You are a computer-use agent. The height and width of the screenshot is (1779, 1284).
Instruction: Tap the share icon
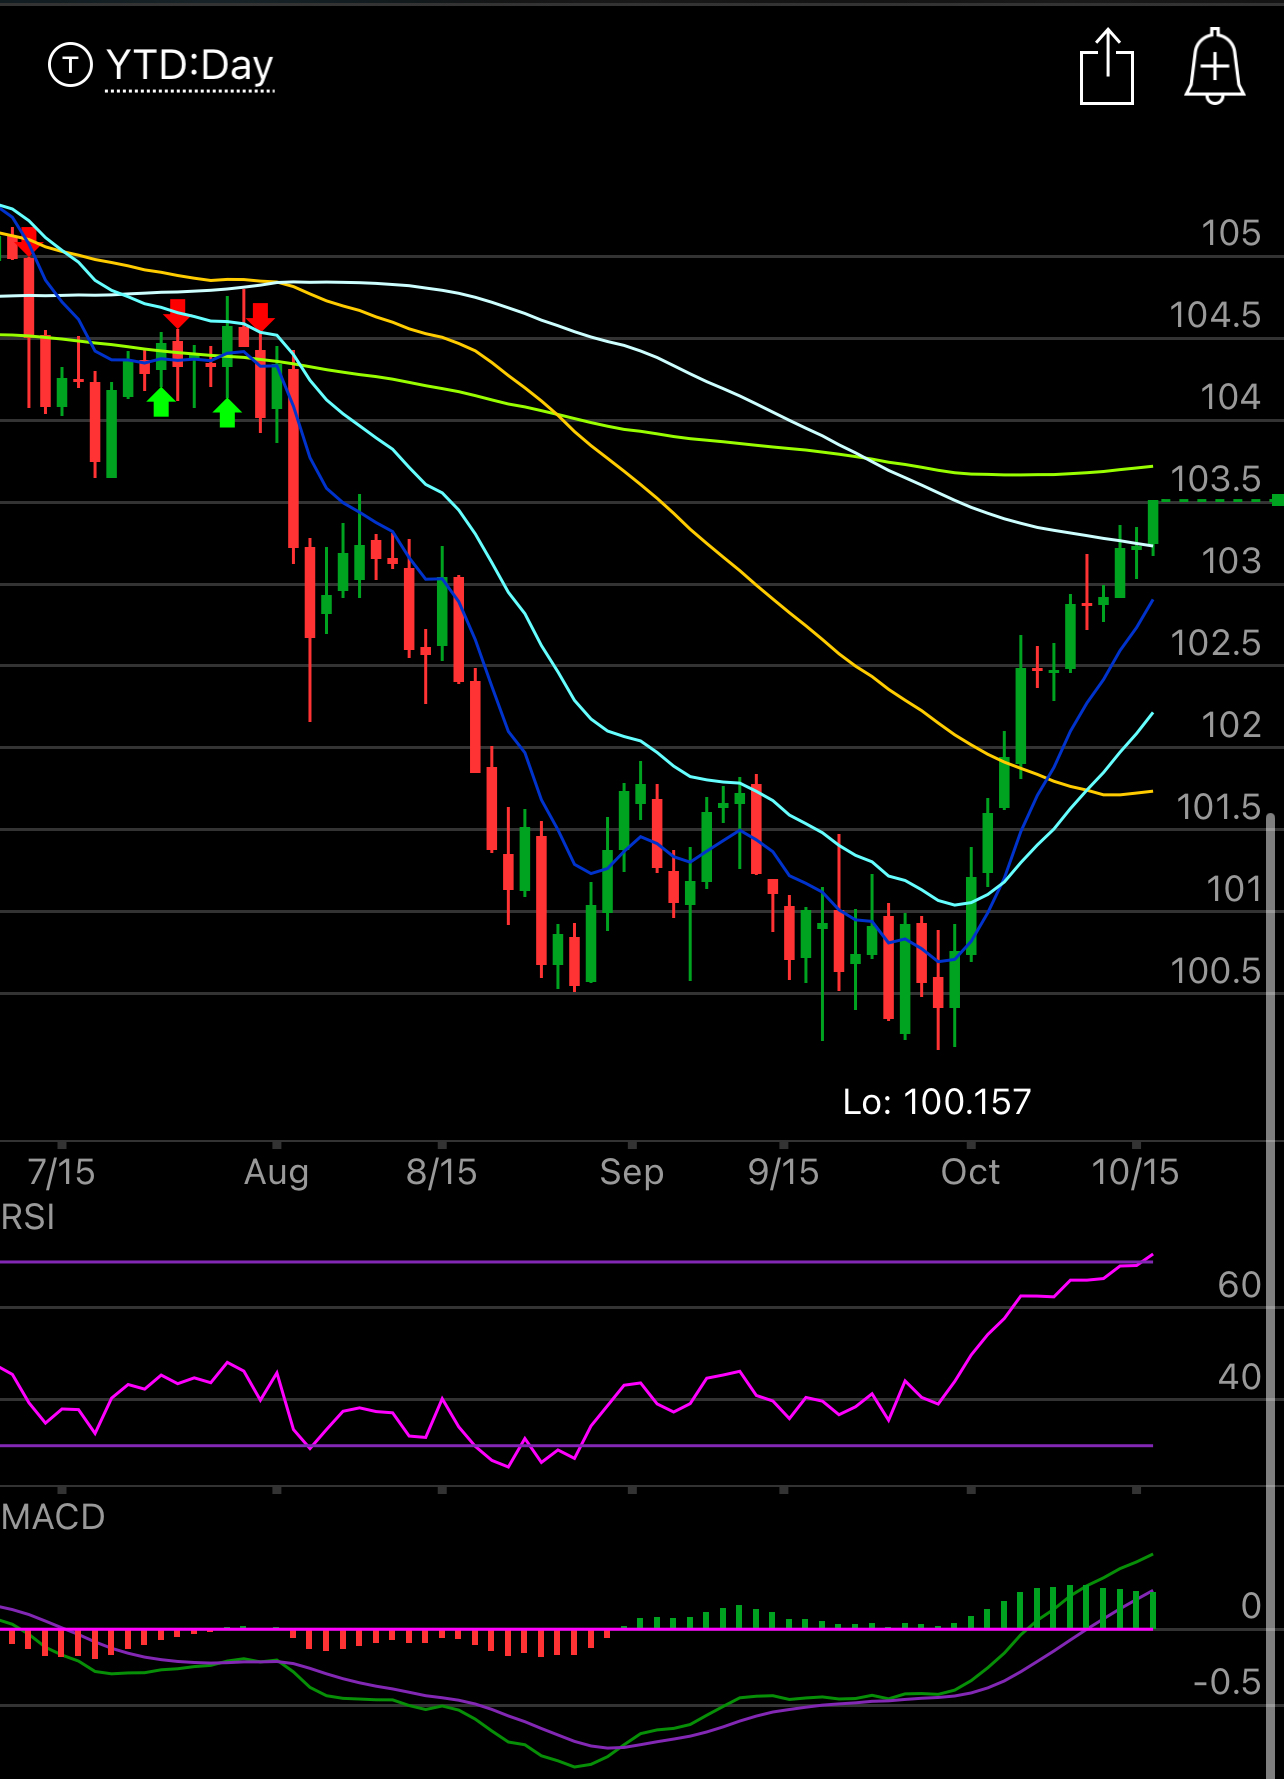pos(1107,67)
